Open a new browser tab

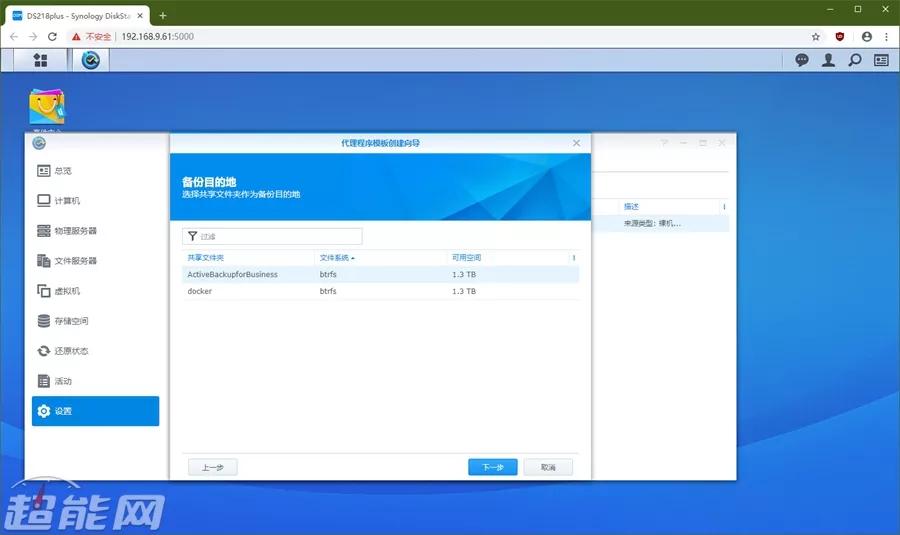point(162,16)
